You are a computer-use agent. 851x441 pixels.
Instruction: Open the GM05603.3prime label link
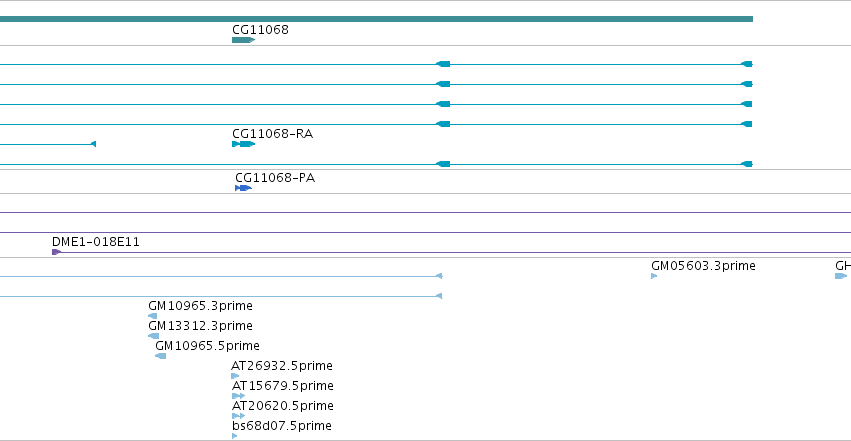coord(703,266)
